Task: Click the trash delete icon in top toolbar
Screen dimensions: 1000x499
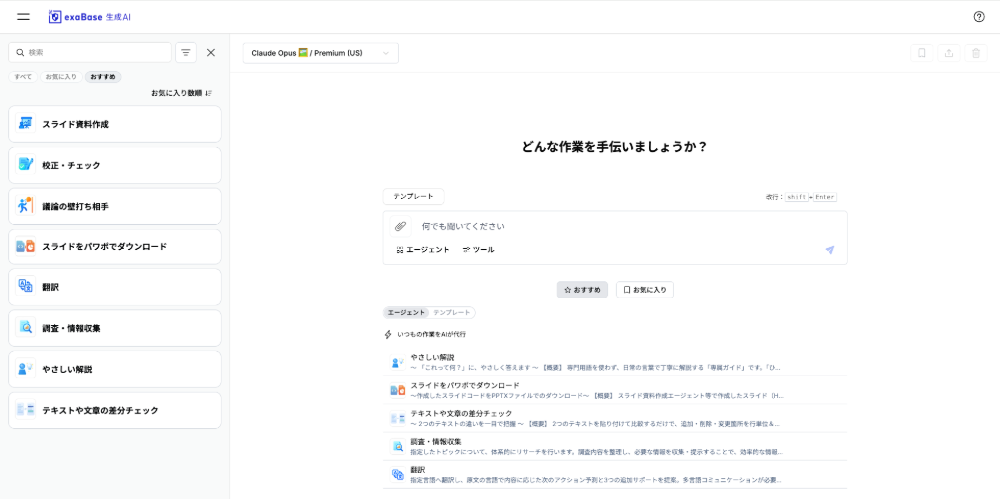Action: (975, 54)
